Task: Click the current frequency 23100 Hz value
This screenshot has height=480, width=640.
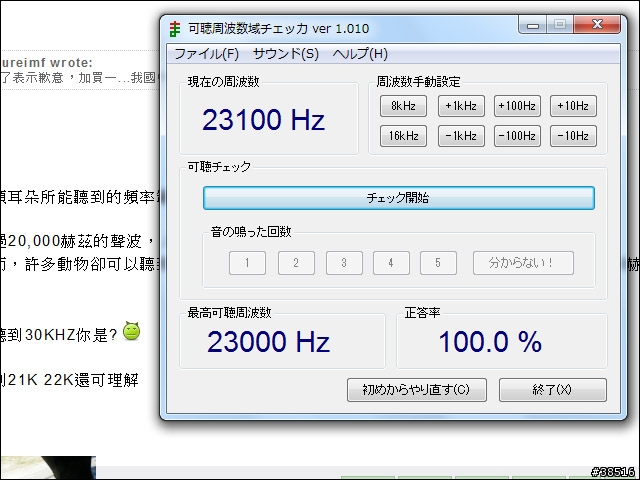Action: point(263,120)
